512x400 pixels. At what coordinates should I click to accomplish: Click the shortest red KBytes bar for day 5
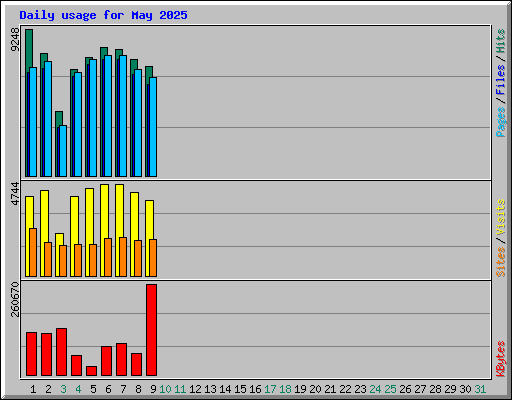91,371
